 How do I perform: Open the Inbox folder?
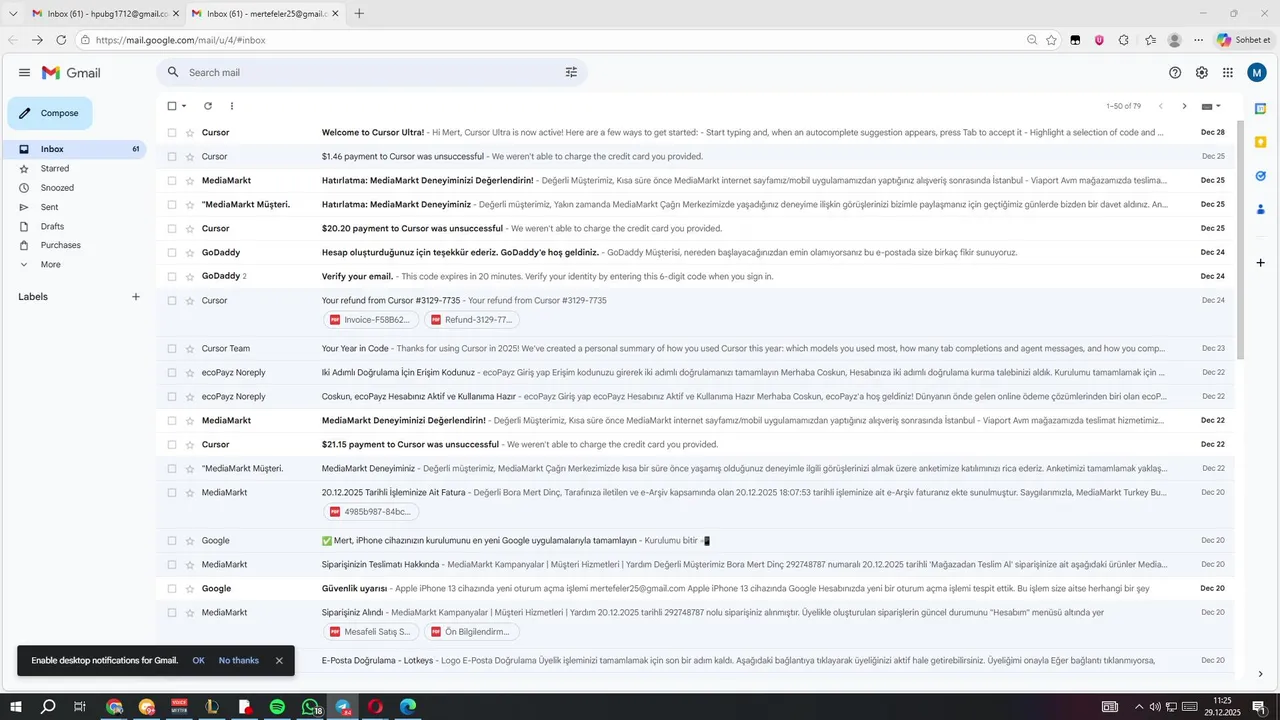(x=77, y=149)
